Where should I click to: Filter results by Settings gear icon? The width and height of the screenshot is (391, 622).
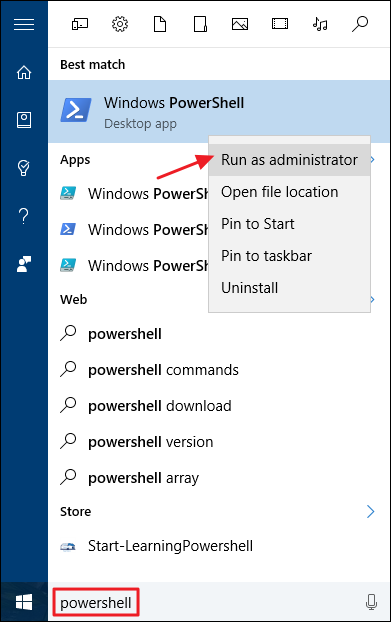pyautogui.click(x=120, y=25)
